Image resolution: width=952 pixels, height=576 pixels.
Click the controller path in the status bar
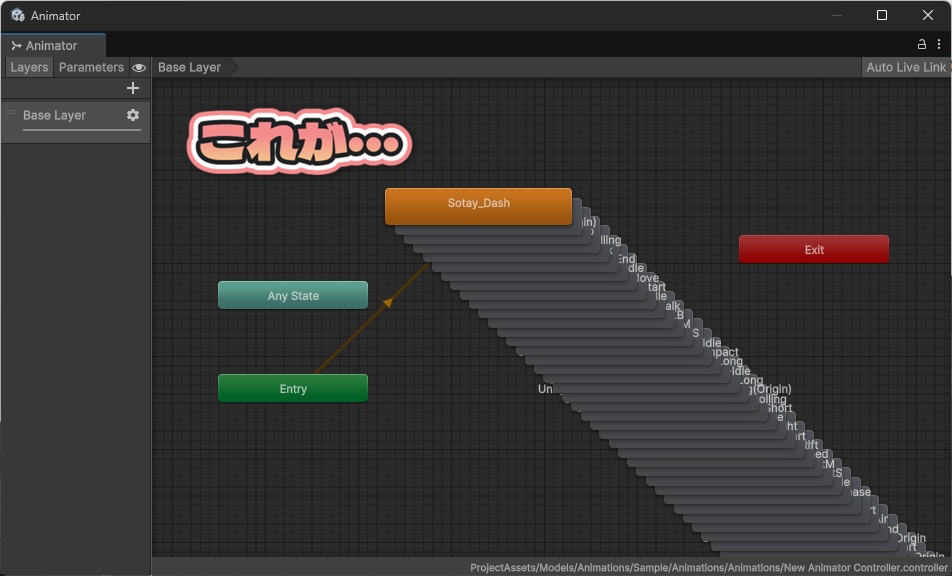(x=710, y=566)
